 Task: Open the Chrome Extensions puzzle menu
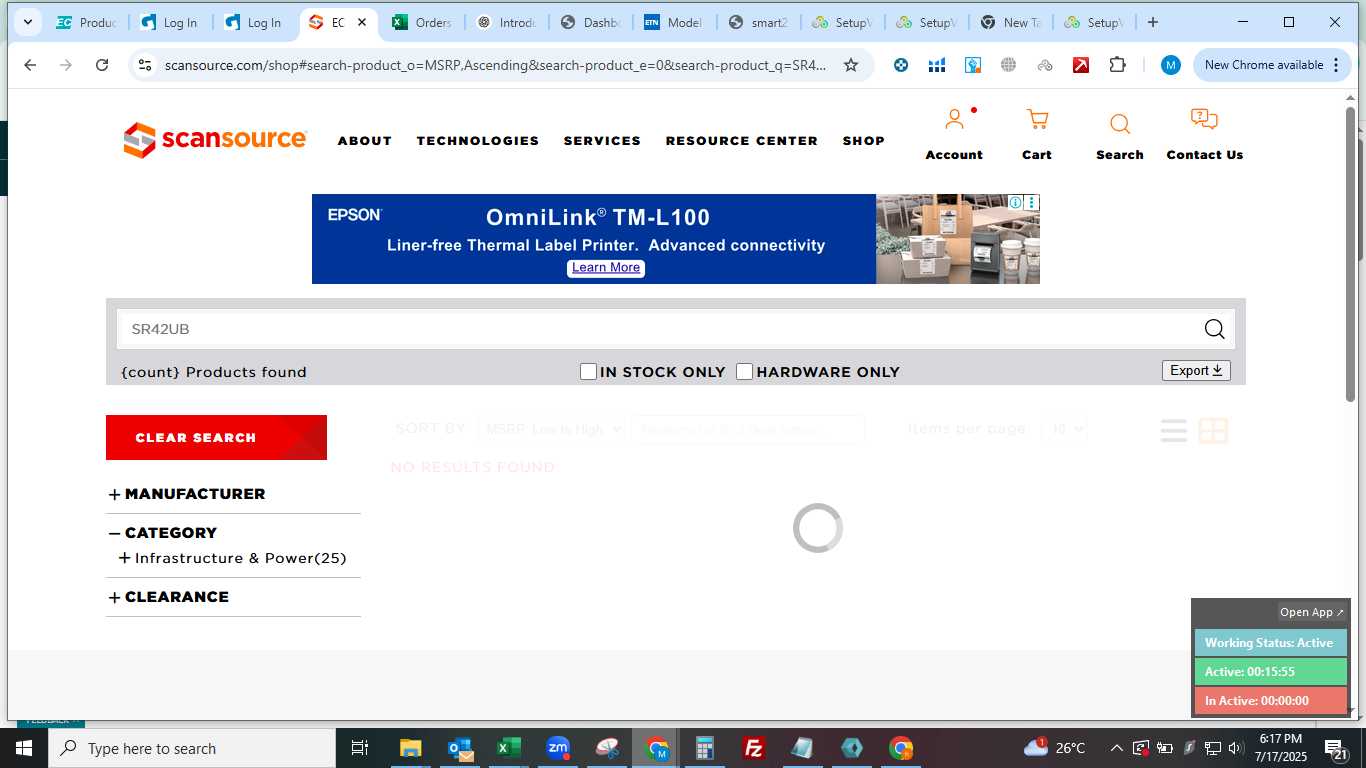click(1117, 65)
